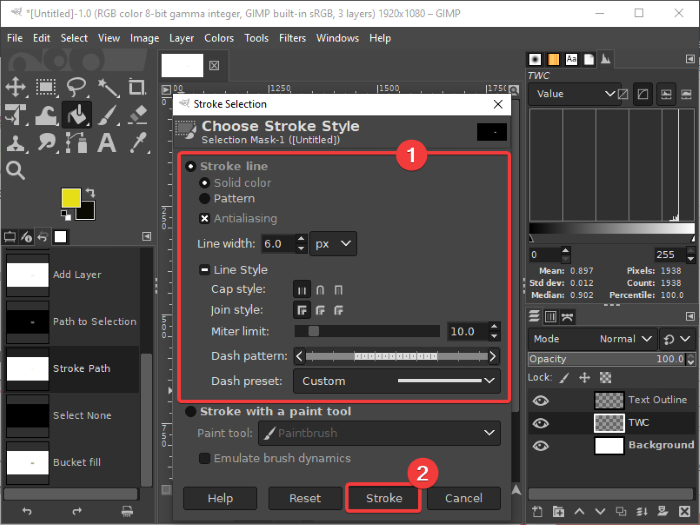This screenshot has height=525, width=700.
Task: Create a new layer group
Action: 558,511
